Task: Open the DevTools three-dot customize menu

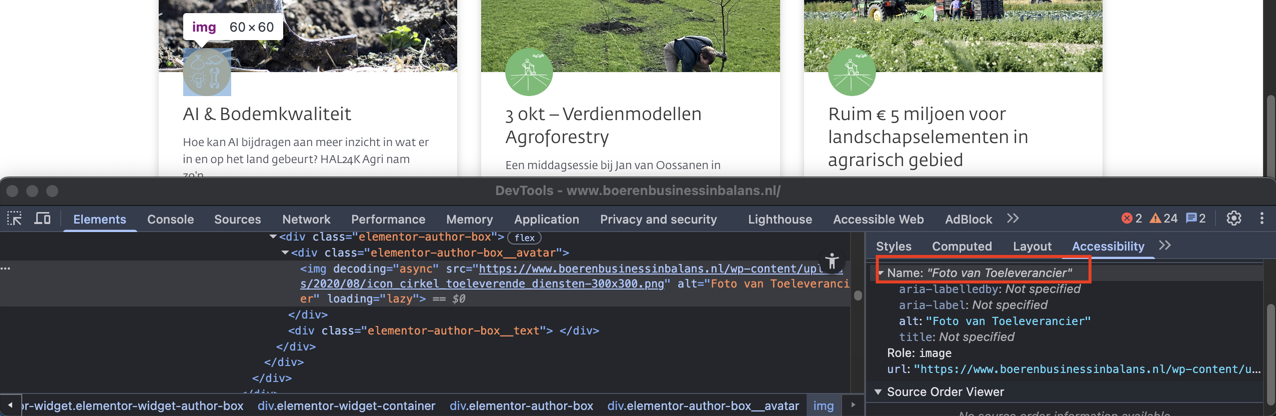Action: pos(1261,219)
